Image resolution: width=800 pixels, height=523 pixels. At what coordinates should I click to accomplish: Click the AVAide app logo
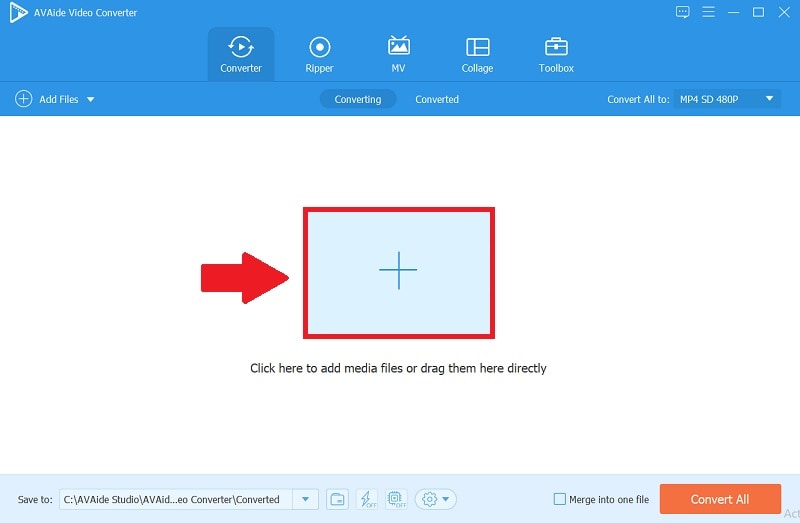tap(18, 12)
